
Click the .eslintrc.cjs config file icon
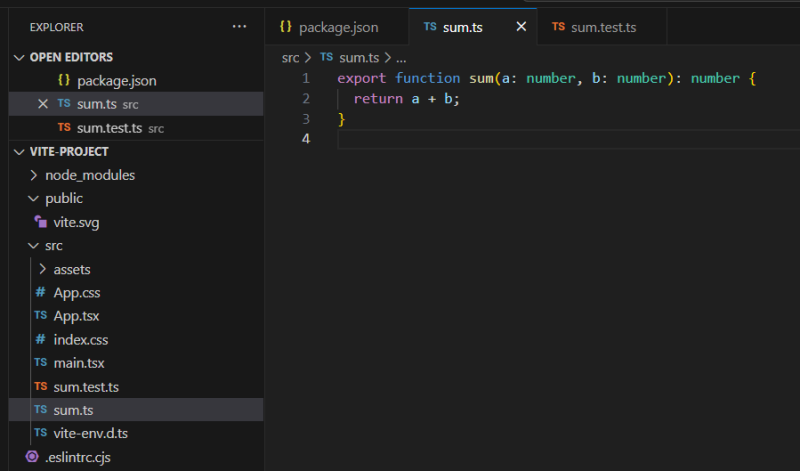32,456
